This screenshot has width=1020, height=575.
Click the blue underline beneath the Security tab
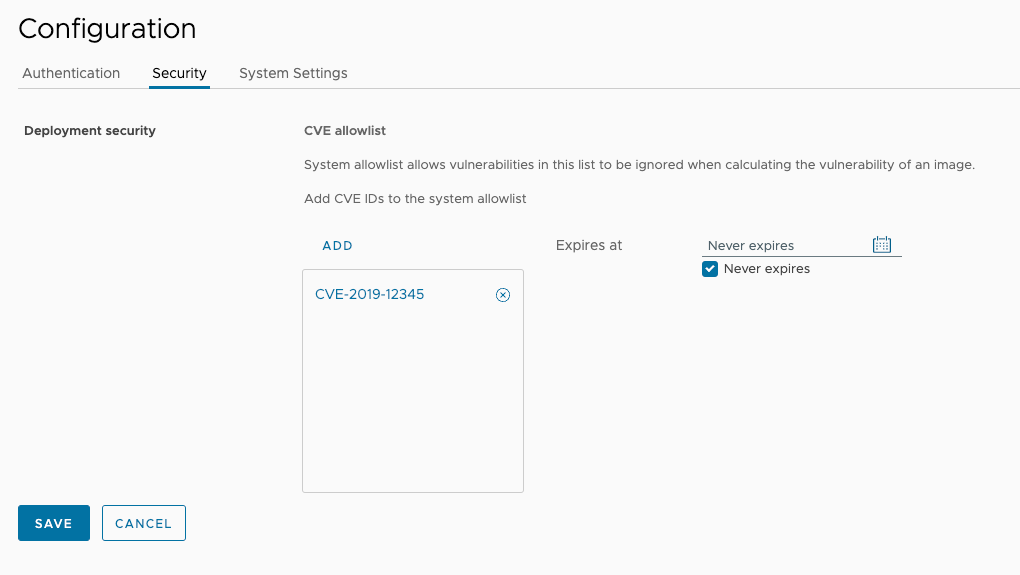(179, 87)
